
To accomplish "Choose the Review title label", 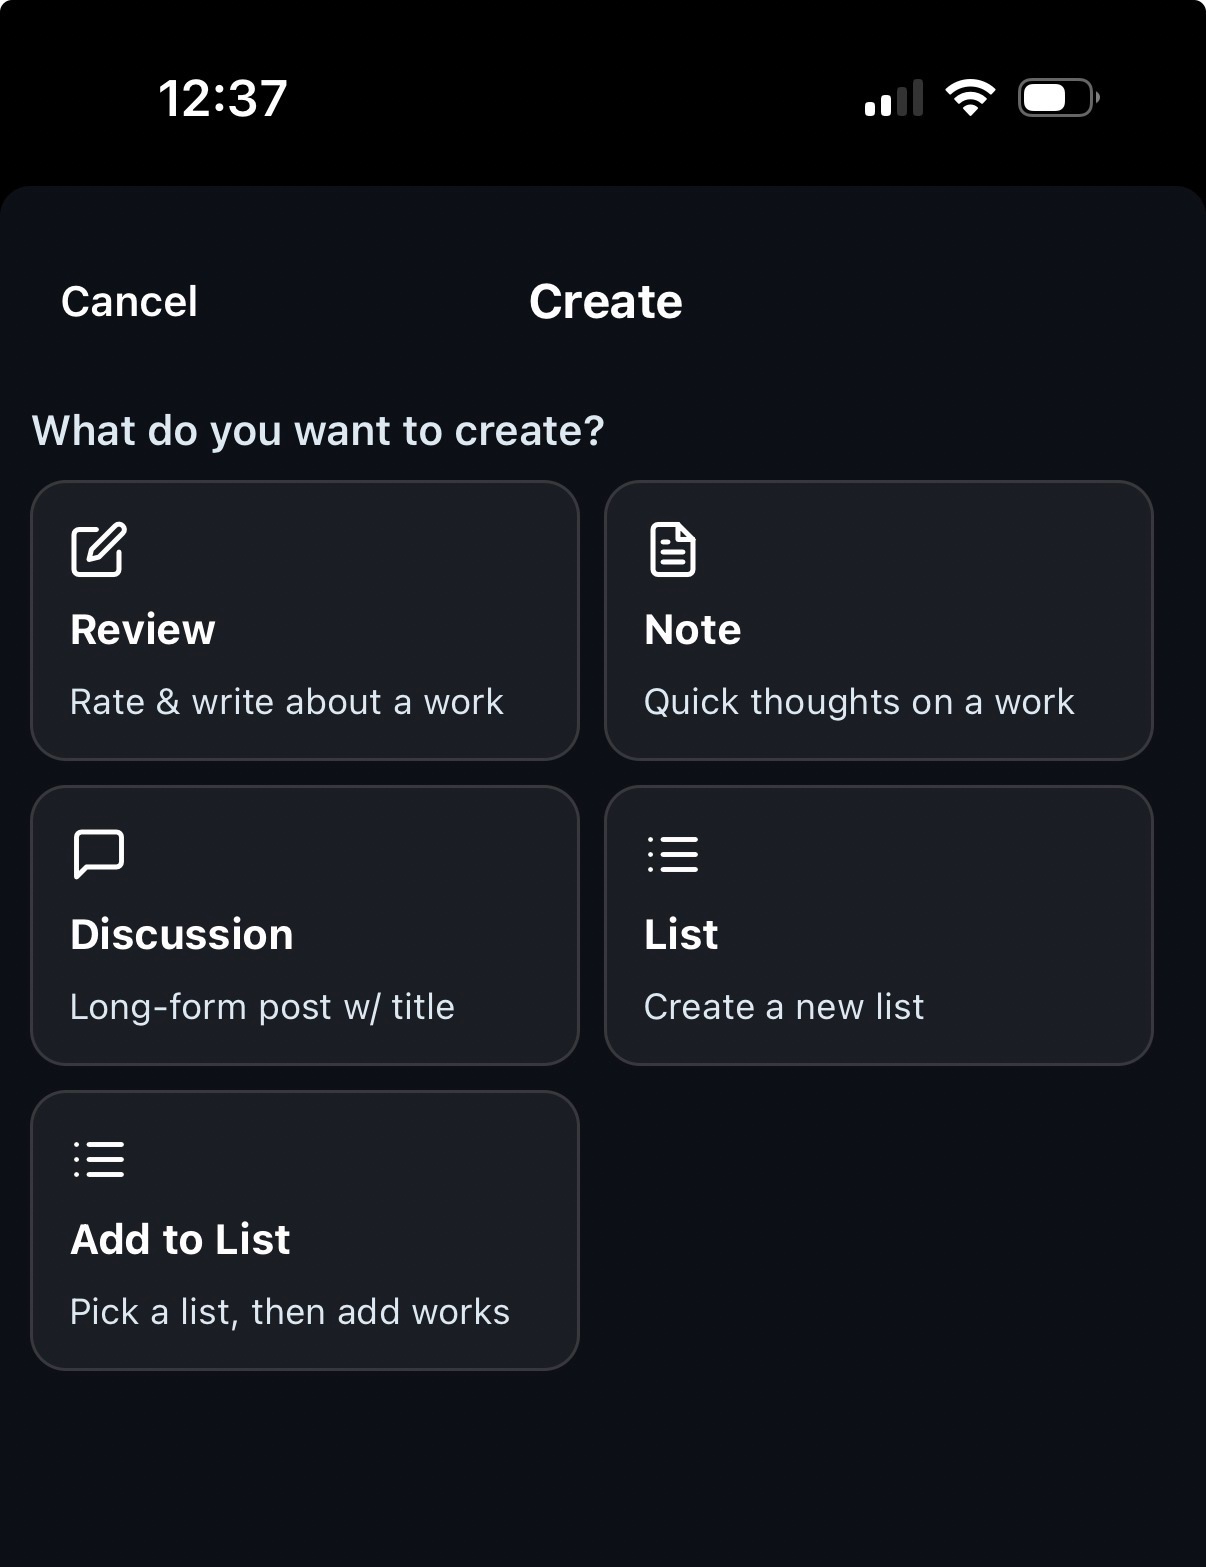I will point(143,630).
